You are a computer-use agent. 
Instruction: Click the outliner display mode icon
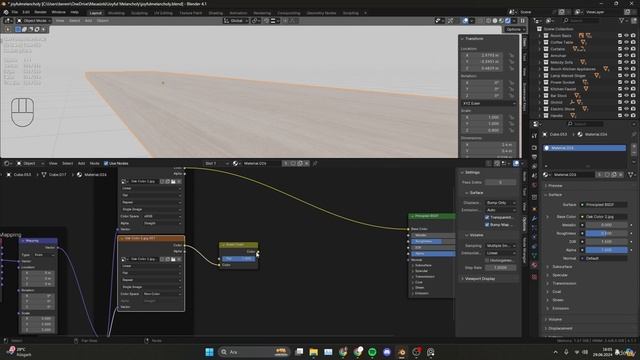pyautogui.click(x=549, y=20)
